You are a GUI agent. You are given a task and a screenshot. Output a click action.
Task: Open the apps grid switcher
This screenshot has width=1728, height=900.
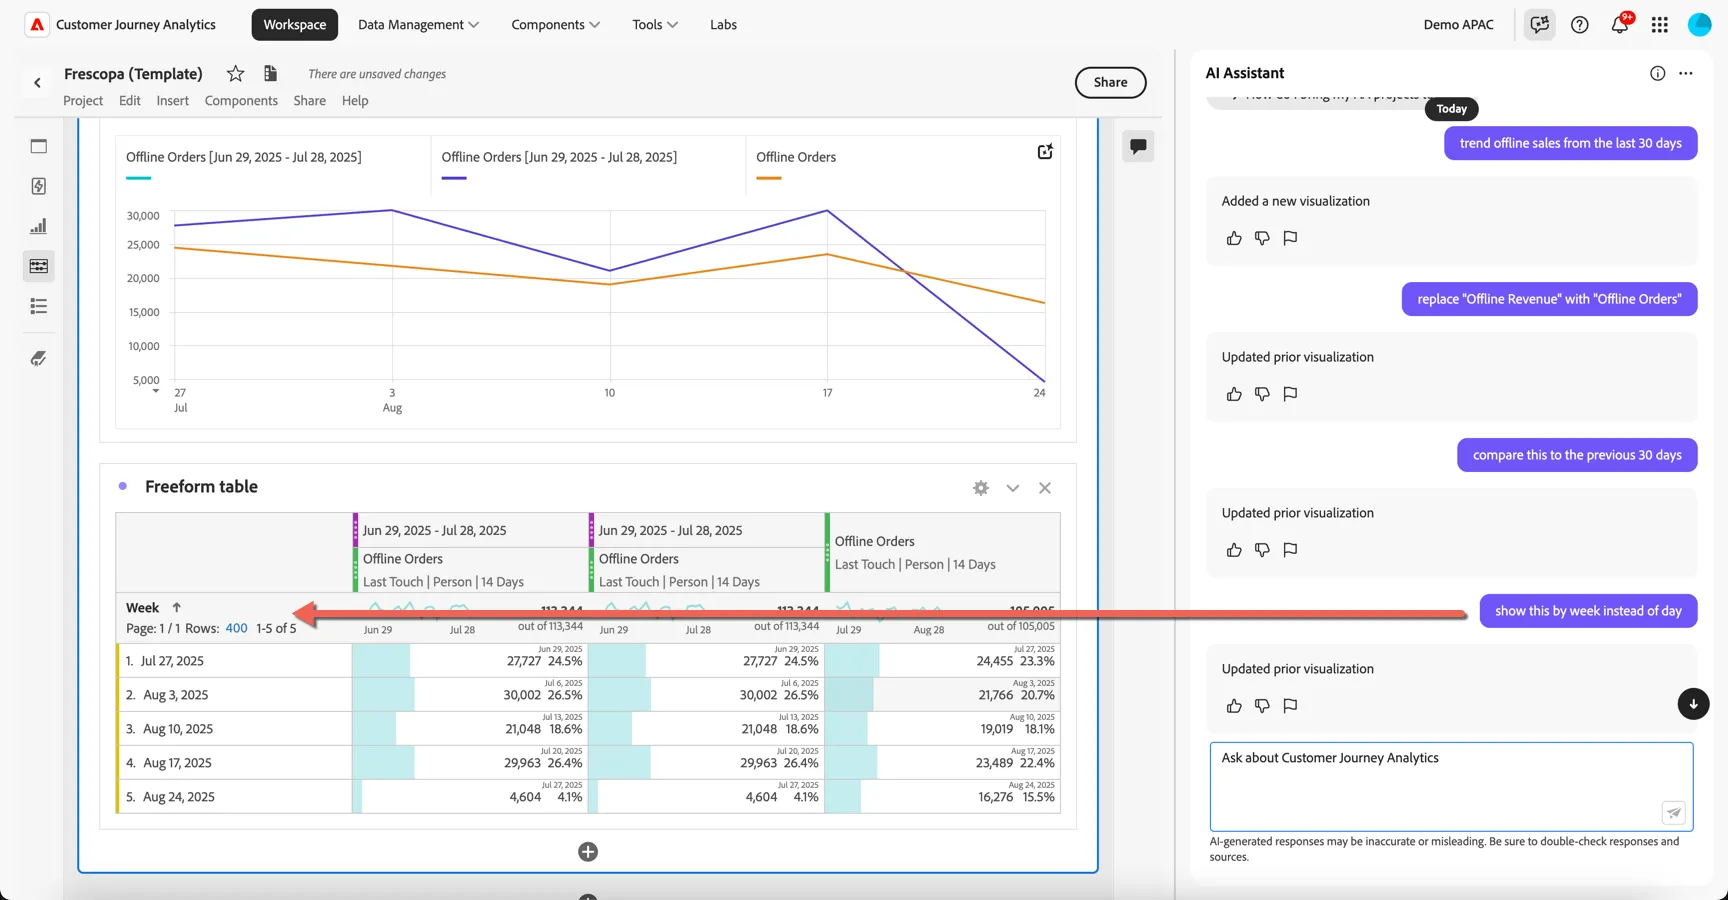pyautogui.click(x=1660, y=24)
